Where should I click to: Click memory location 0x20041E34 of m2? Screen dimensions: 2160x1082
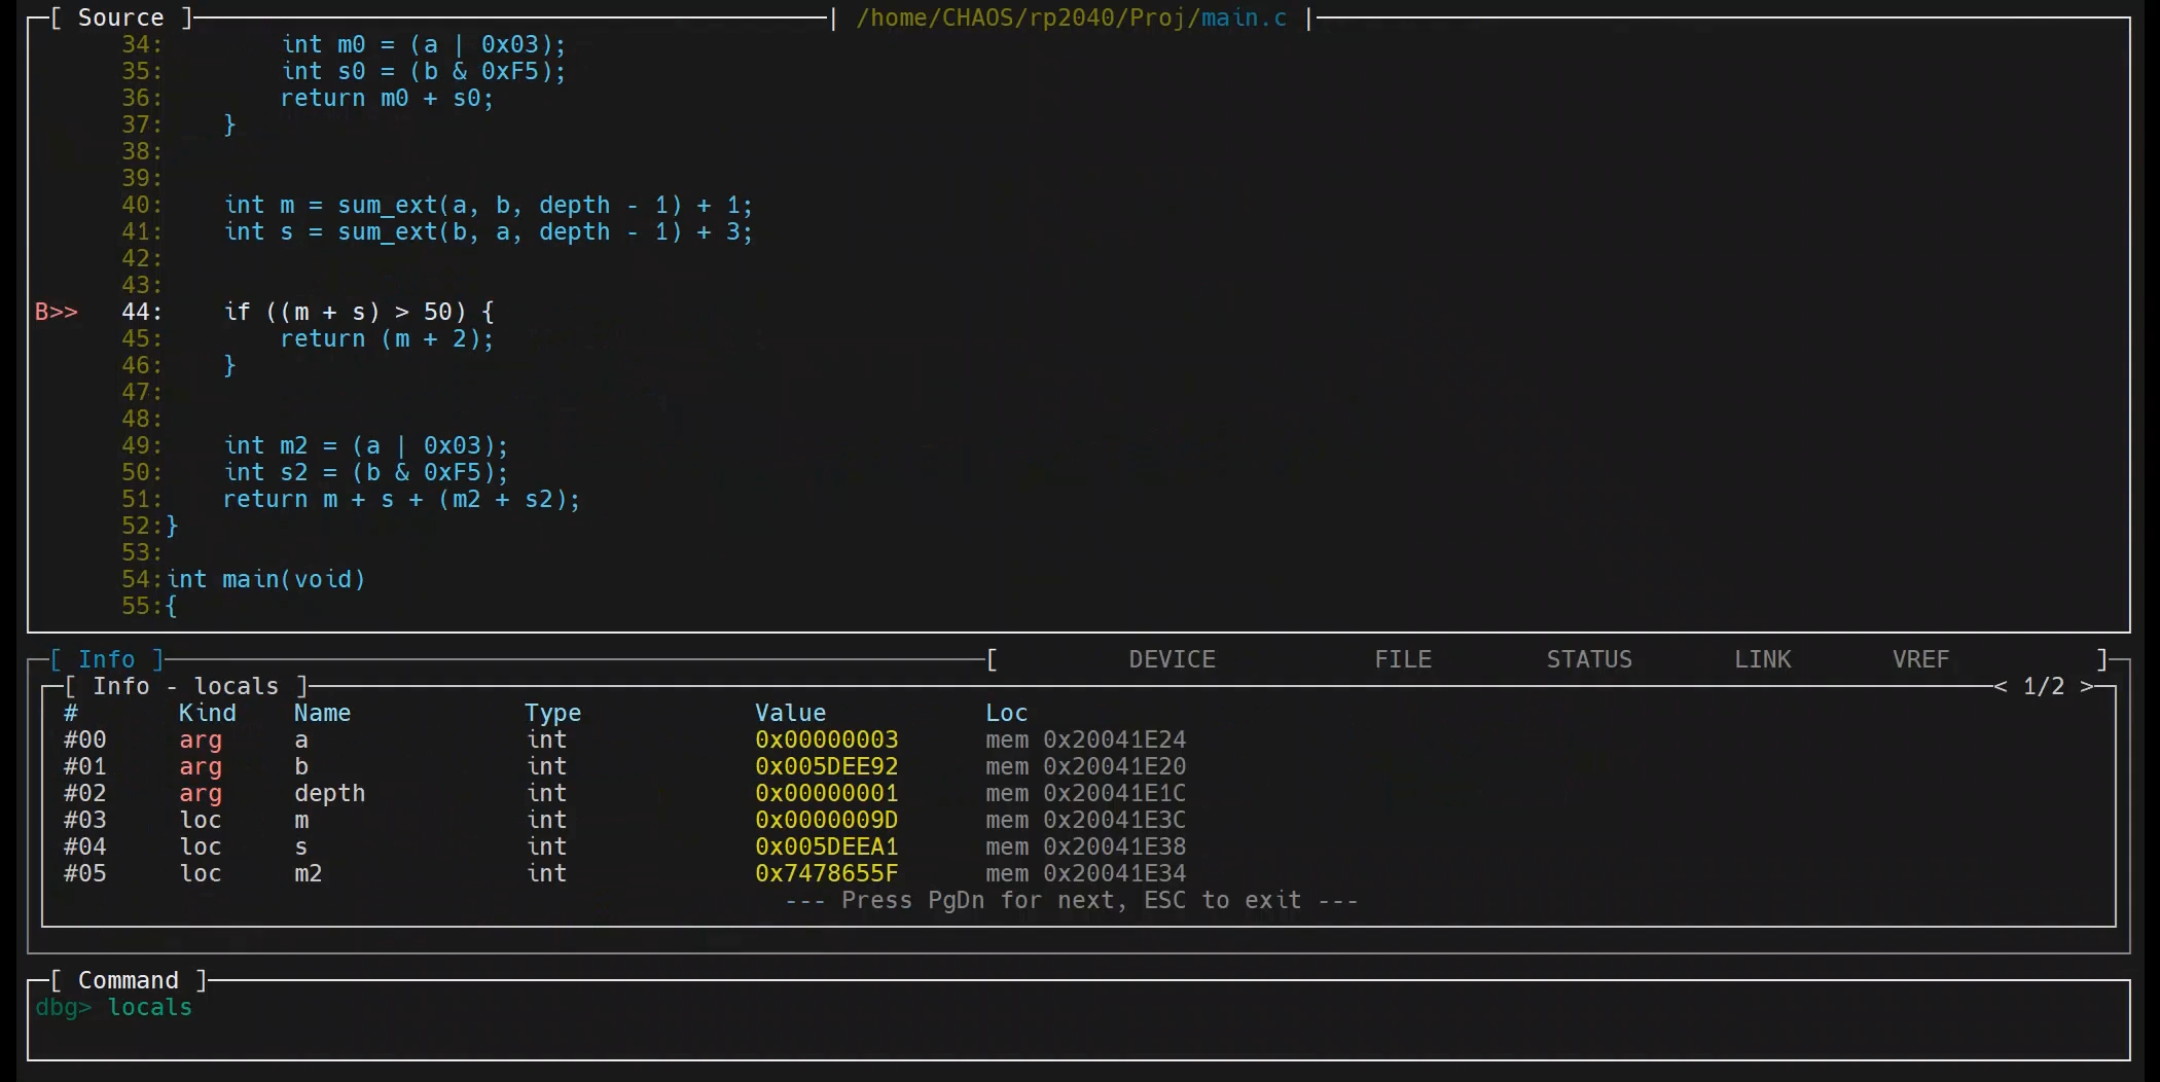click(x=1113, y=874)
